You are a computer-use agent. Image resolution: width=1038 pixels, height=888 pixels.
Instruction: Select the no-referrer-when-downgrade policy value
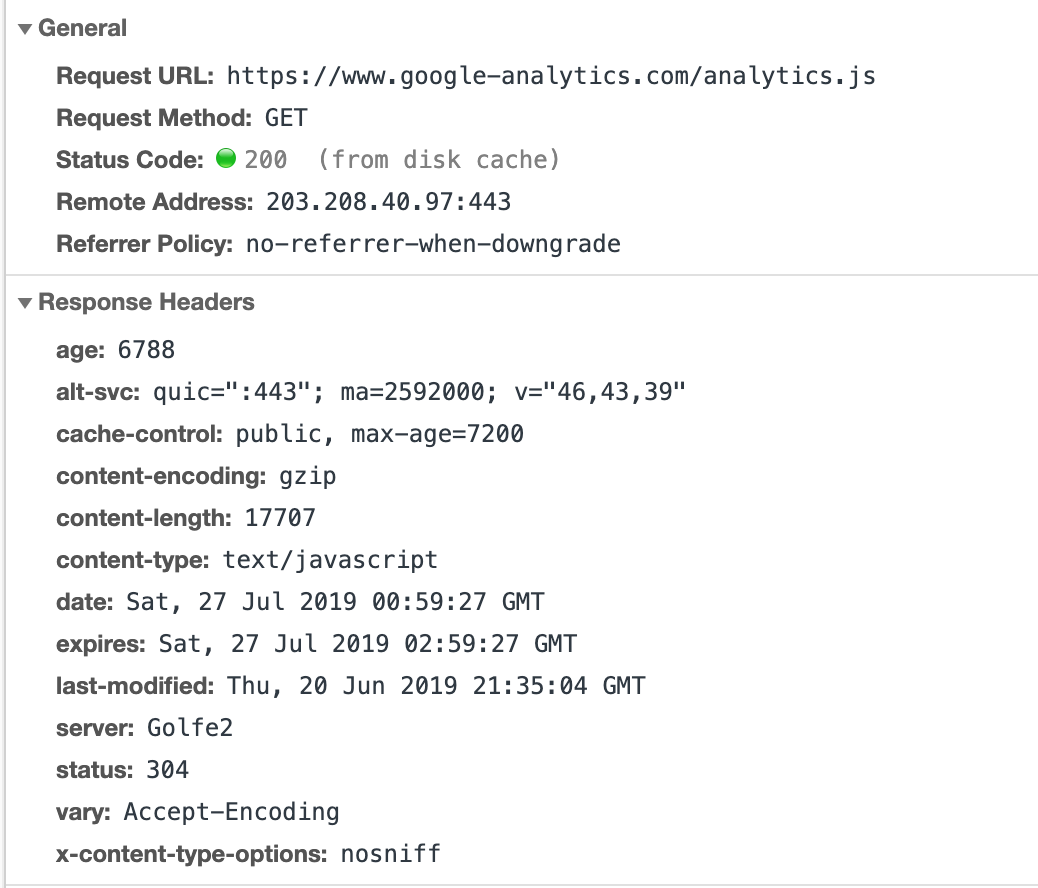[x=434, y=244]
